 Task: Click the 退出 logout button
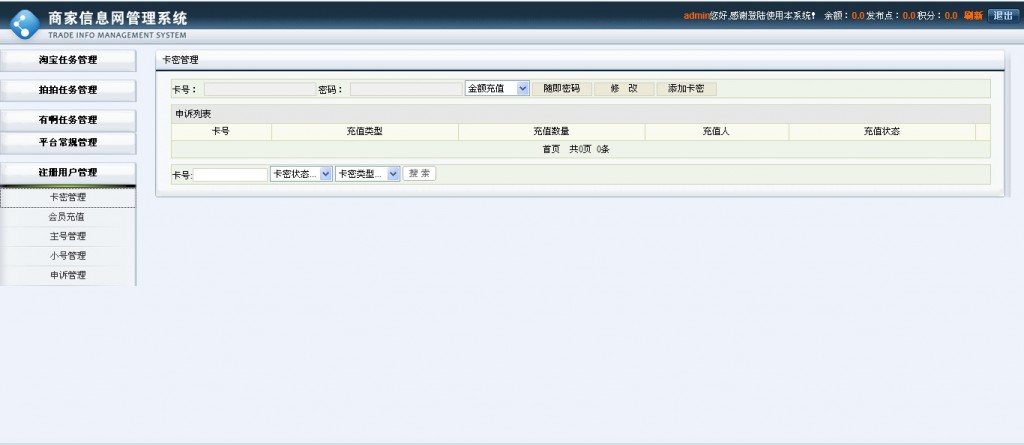point(1003,16)
